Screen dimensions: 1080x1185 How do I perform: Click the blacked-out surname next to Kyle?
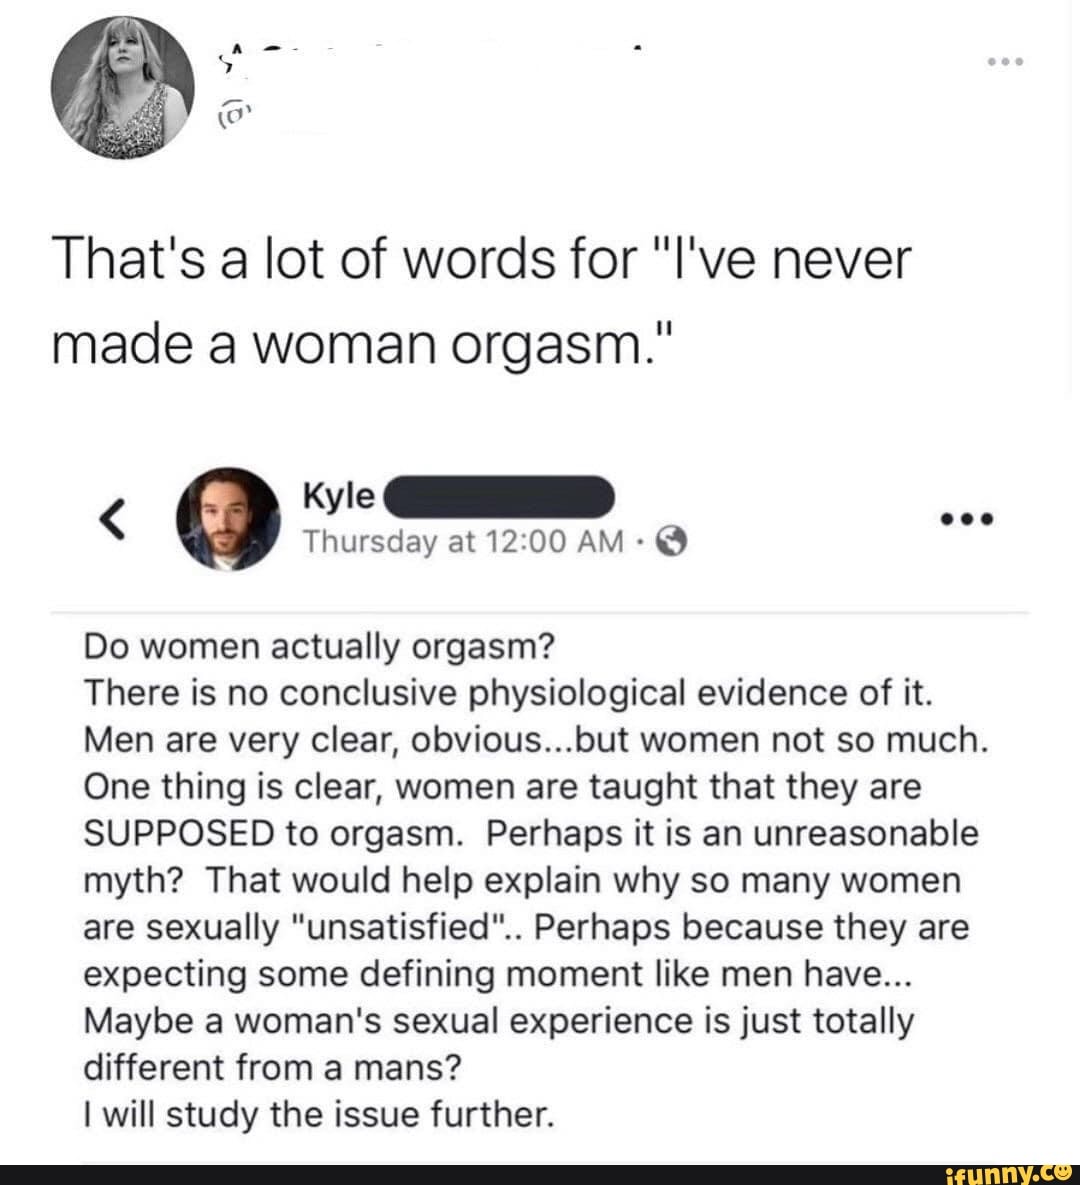point(500,496)
